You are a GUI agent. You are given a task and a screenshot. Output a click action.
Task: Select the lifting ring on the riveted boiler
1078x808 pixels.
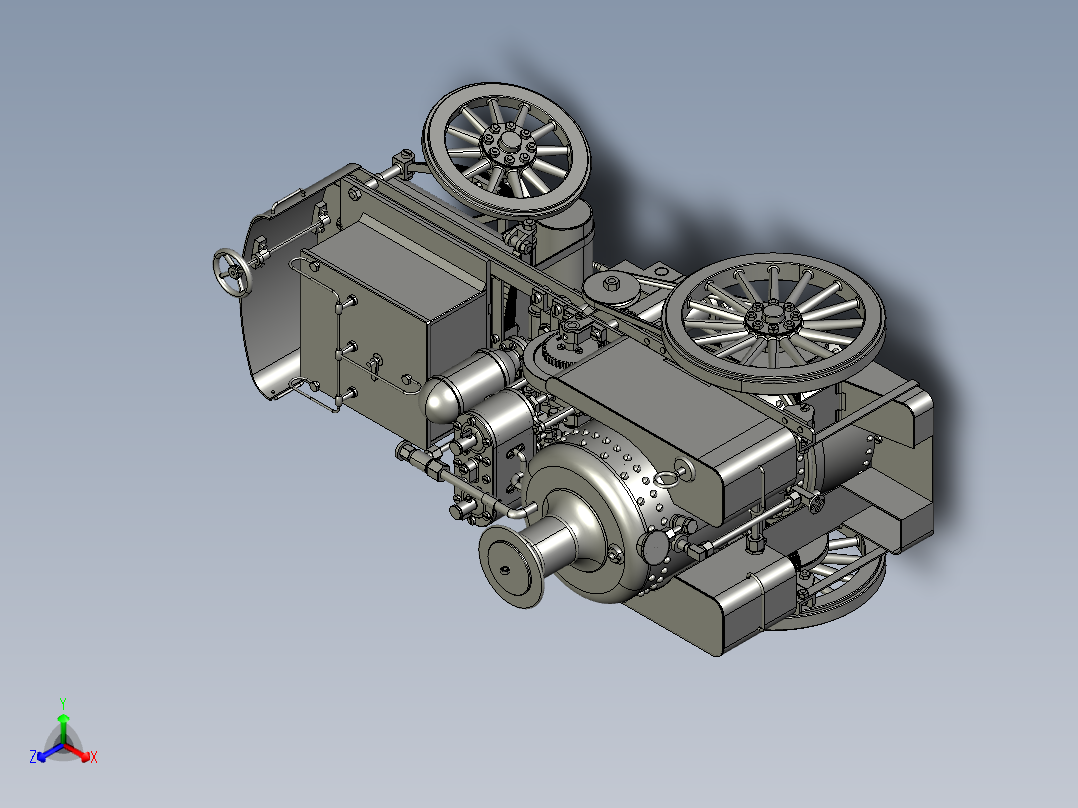point(668,477)
